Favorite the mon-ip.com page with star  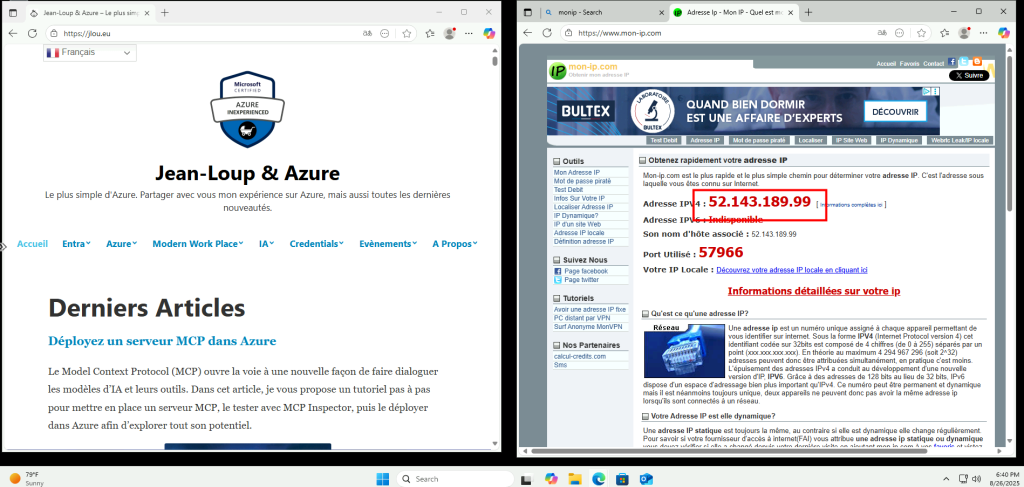pos(921,33)
